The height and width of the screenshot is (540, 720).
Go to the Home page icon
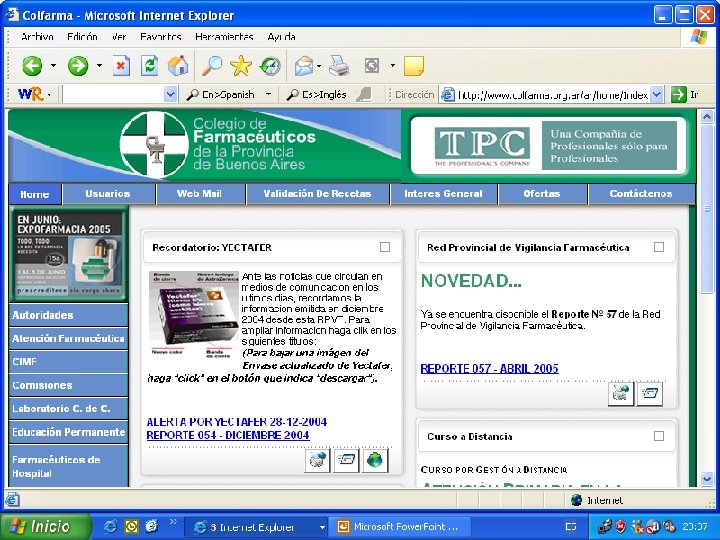tap(178, 66)
